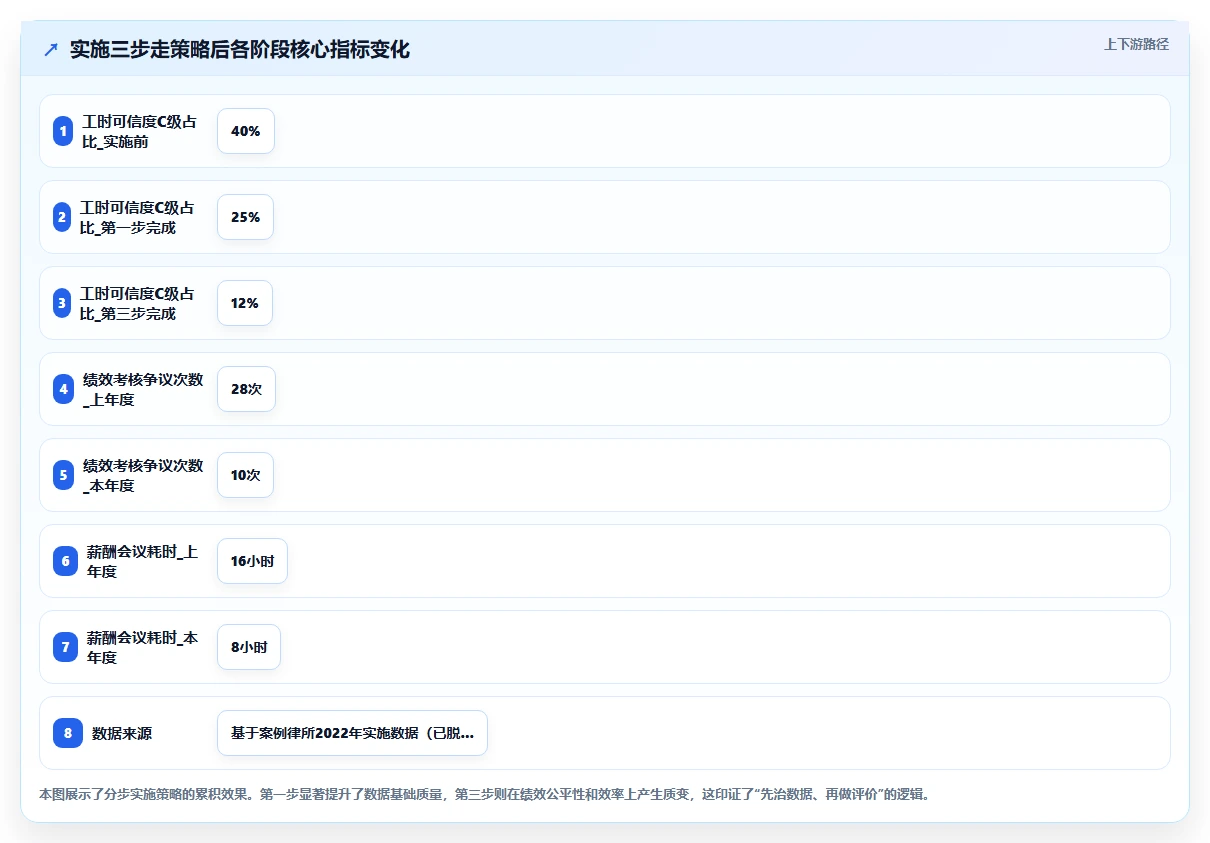Click step number badge 6
This screenshot has width=1210, height=843.
[66, 561]
